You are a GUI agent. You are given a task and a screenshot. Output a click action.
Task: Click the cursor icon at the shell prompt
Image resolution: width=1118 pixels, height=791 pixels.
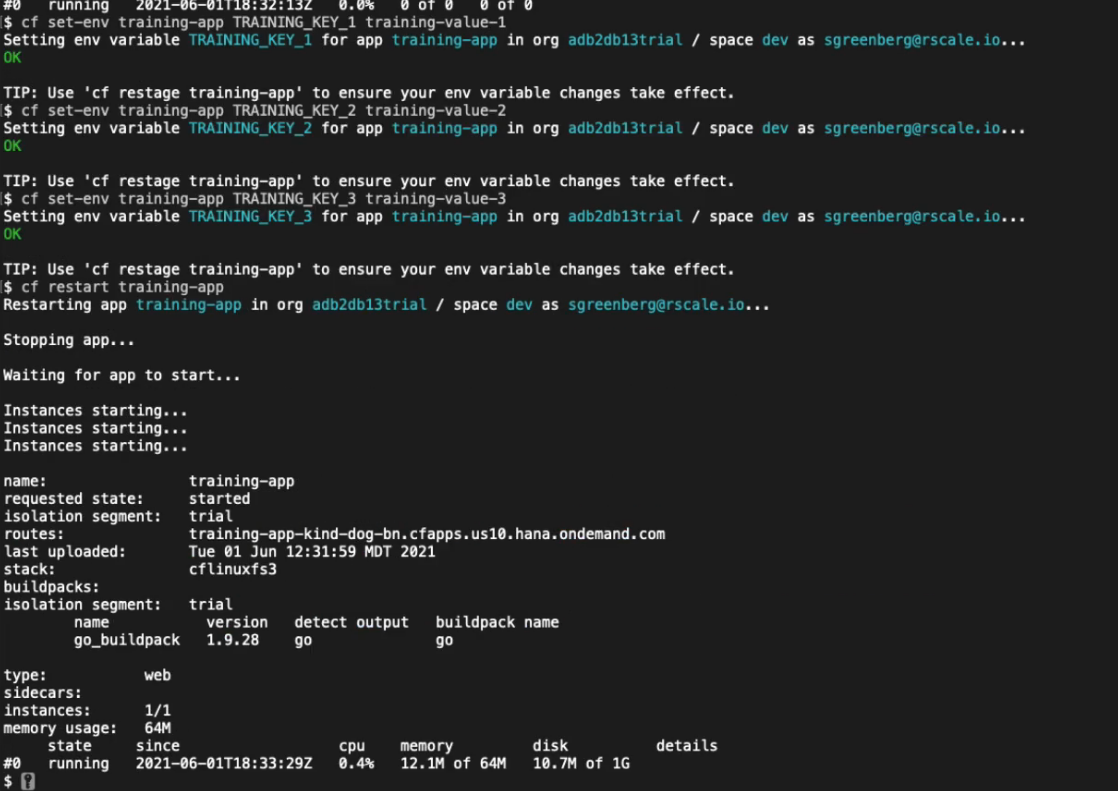coord(26,780)
